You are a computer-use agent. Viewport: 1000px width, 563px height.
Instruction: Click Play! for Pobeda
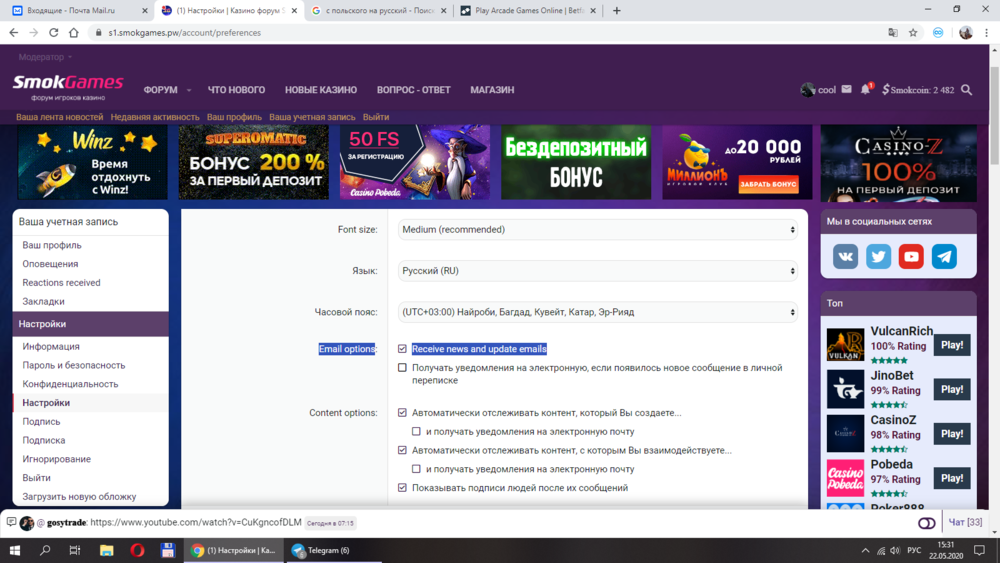[952, 478]
